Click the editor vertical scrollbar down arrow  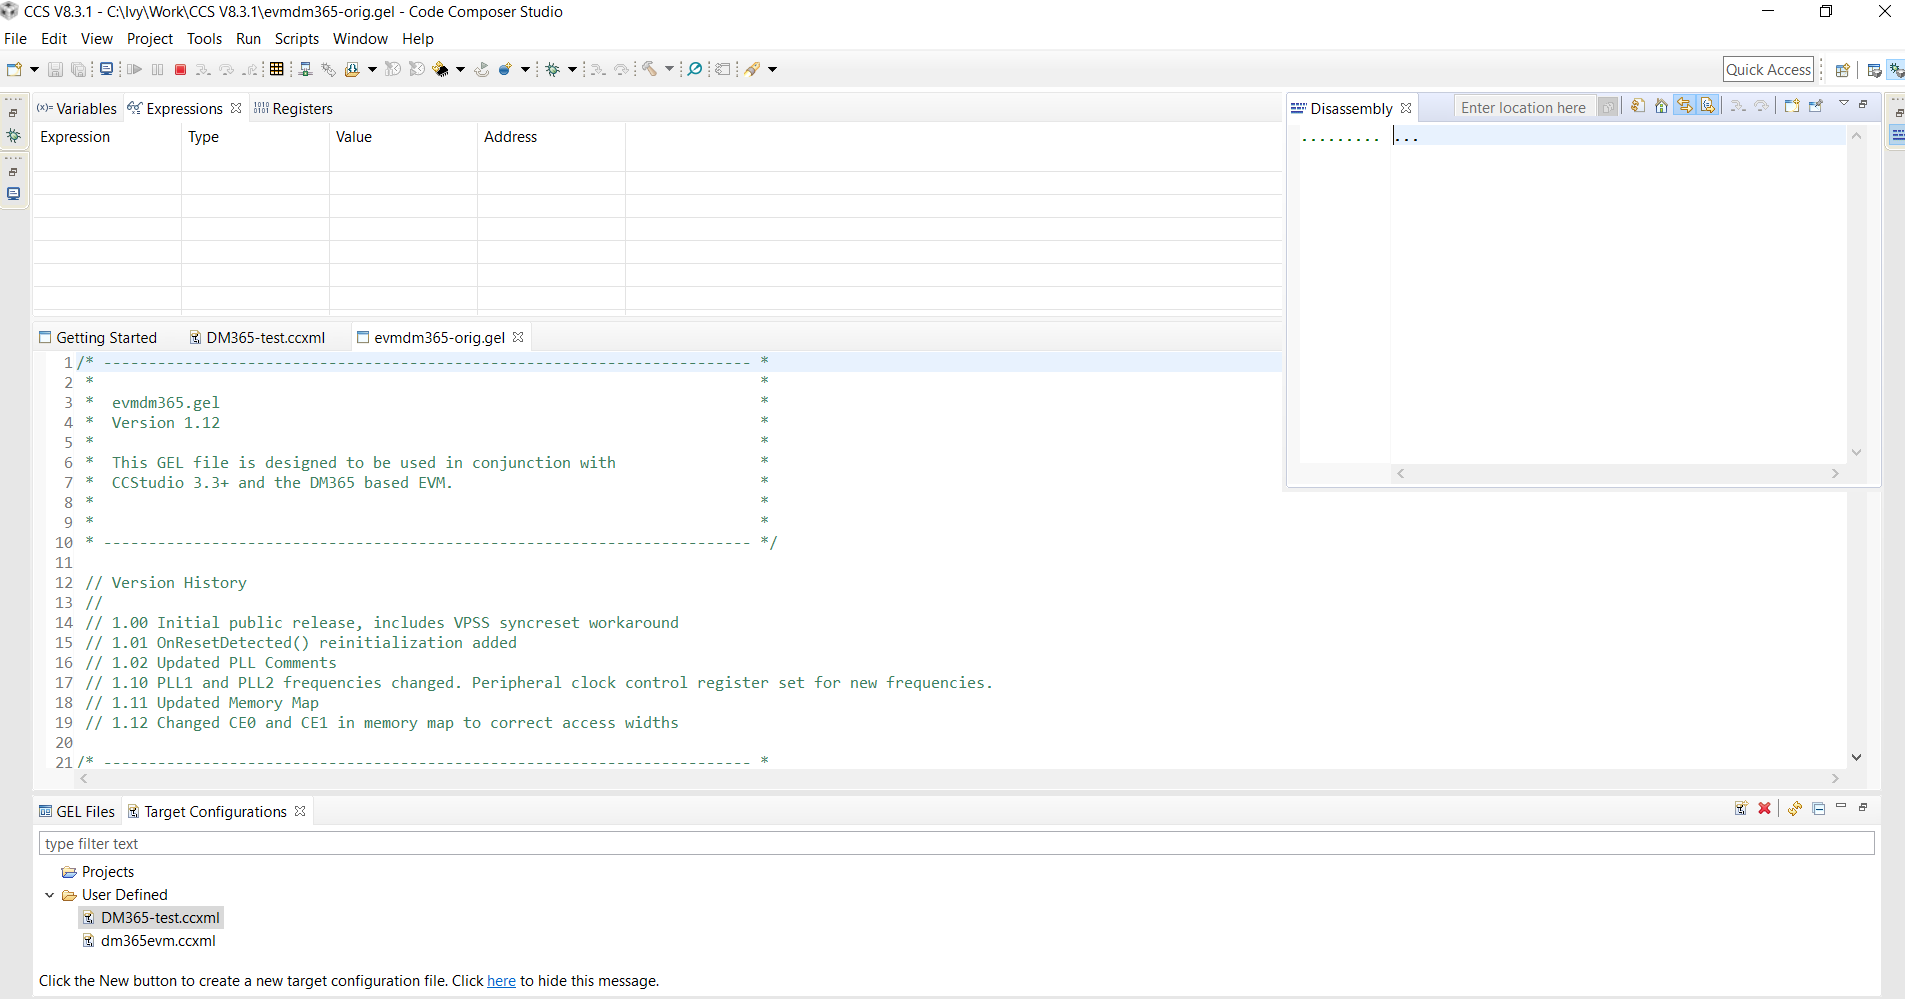1857,757
